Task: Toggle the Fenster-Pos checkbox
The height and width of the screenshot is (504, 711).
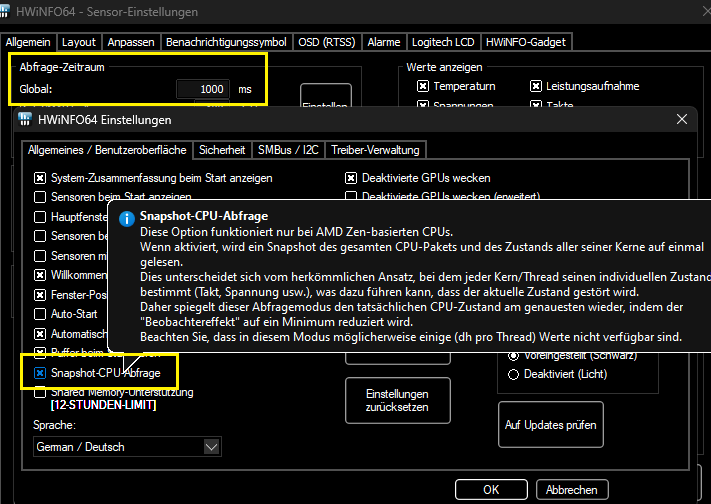Action: [x=40, y=295]
